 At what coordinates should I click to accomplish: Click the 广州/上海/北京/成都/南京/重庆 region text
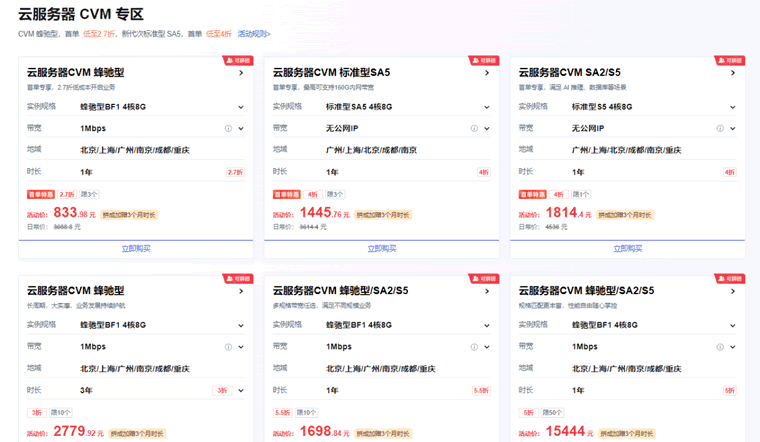626,150
